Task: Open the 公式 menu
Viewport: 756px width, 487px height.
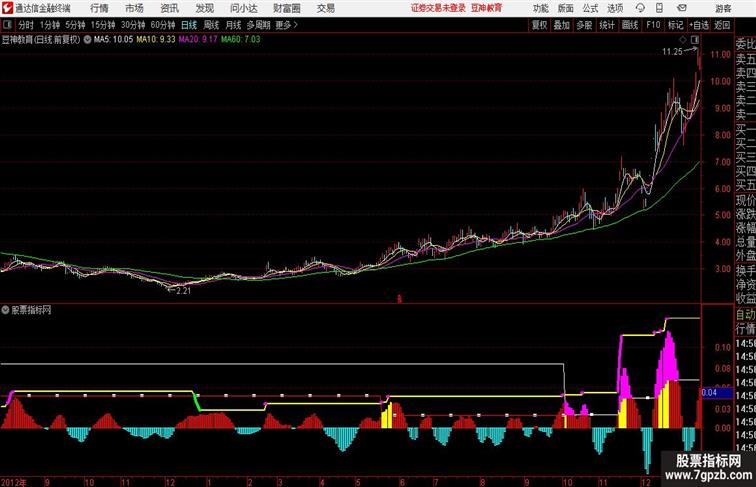Action: [590, 8]
